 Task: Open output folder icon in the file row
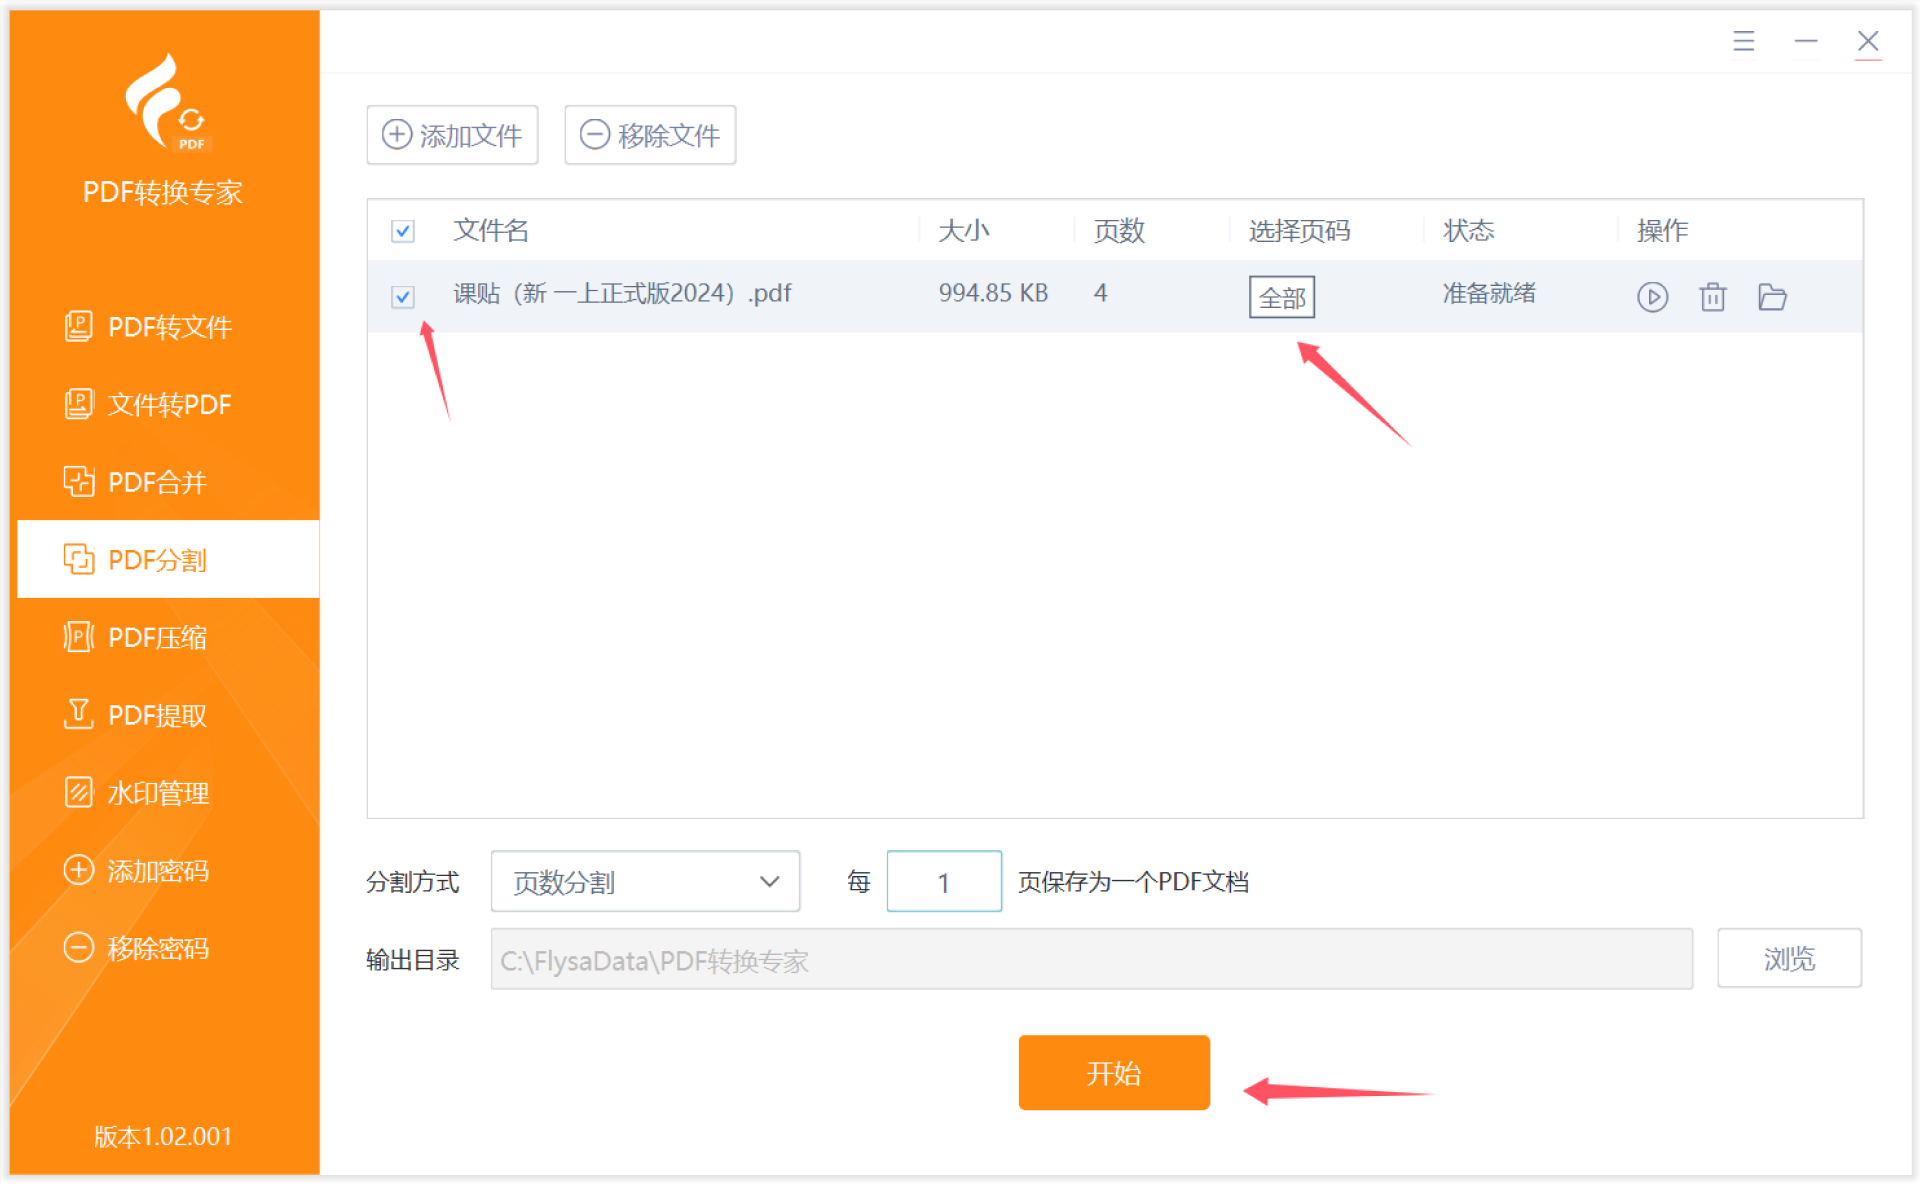click(x=1772, y=297)
